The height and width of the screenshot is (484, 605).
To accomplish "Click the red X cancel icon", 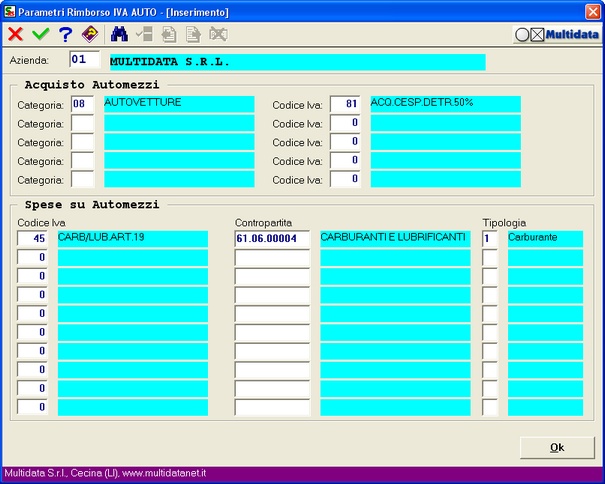I will pos(16,34).
